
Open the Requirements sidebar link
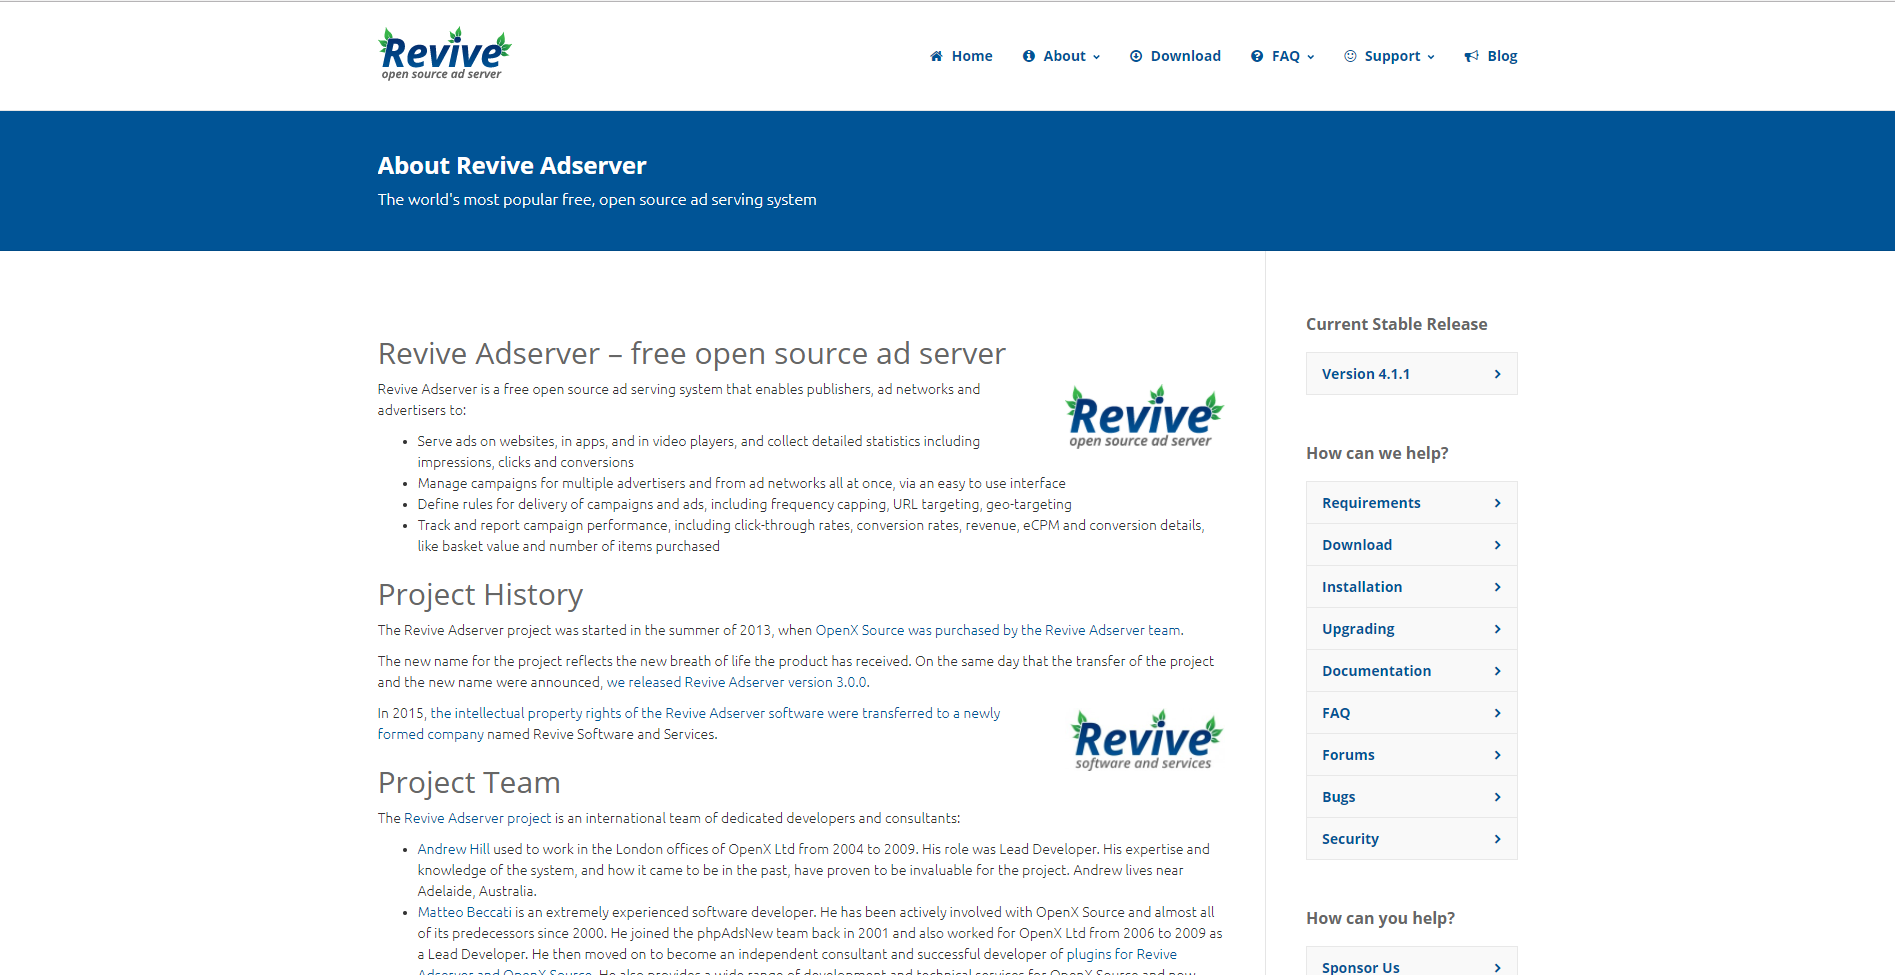coord(1411,503)
